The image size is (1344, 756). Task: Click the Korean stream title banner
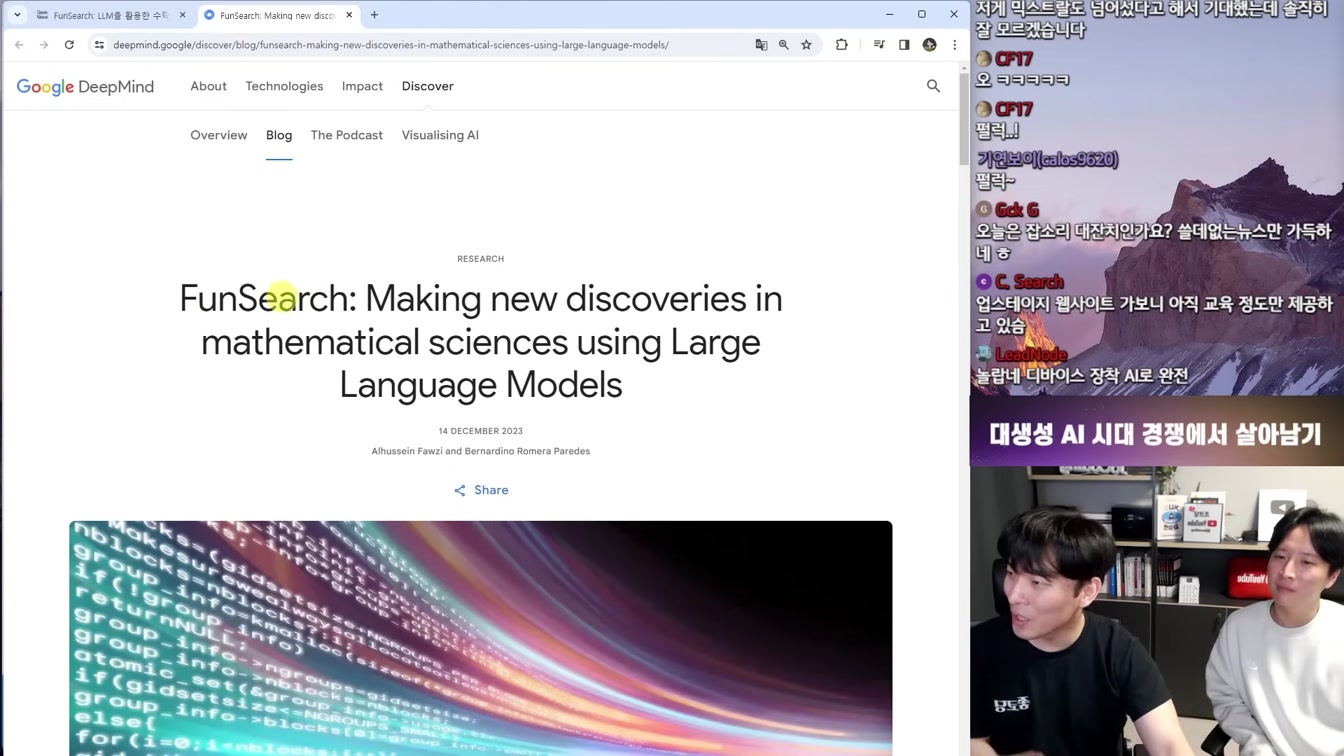(1155, 434)
